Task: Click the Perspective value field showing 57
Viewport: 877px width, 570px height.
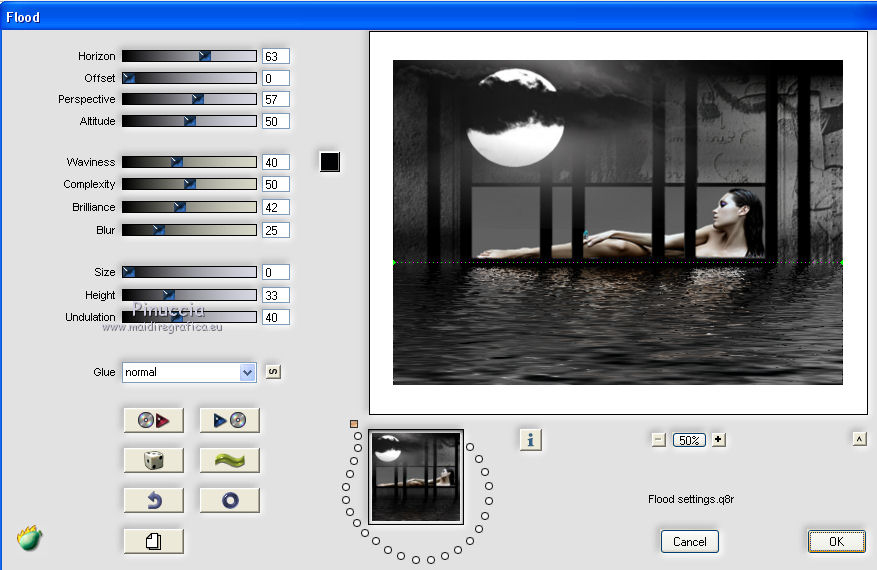Action: [275, 99]
